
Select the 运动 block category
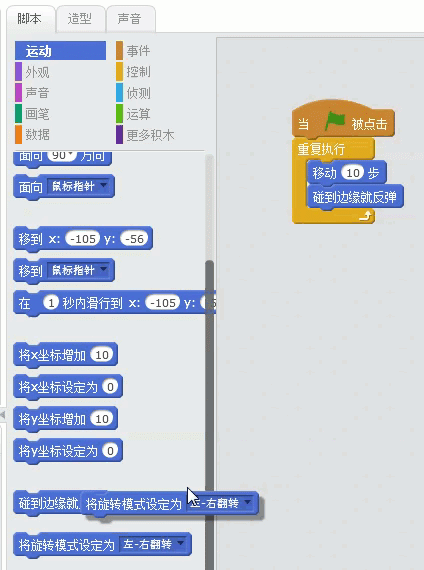tap(60, 51)
